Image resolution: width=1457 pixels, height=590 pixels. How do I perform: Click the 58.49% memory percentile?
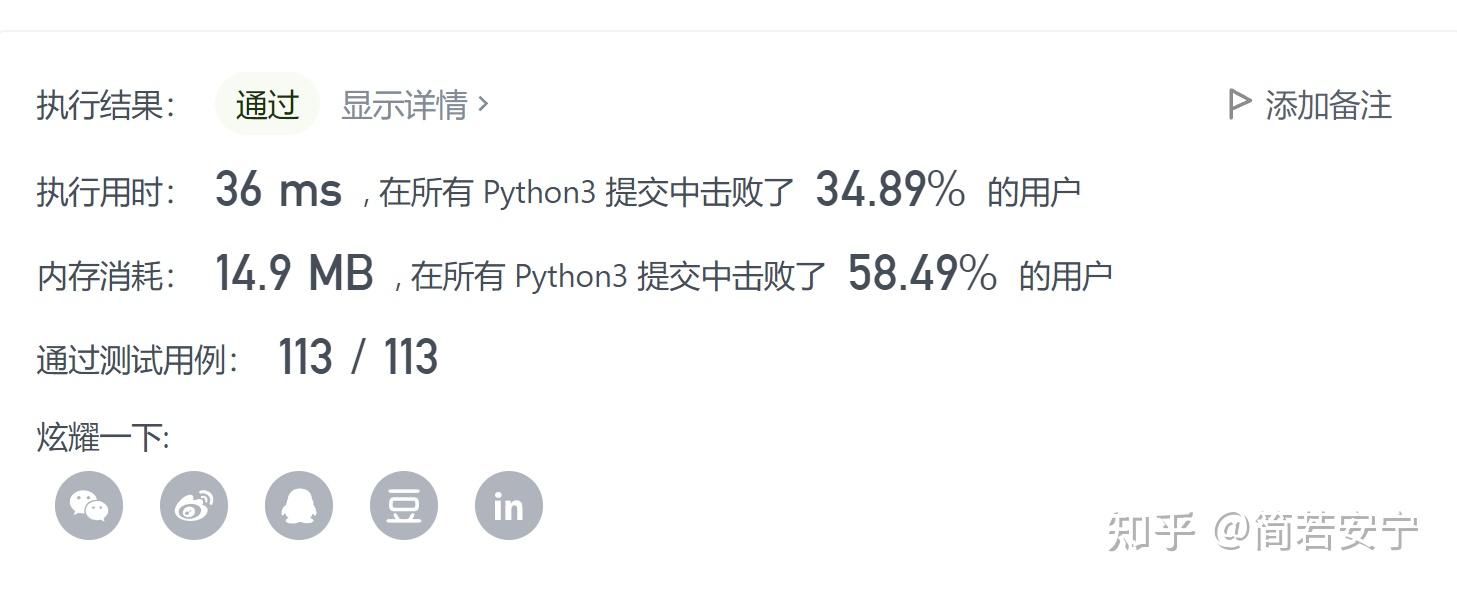pos(922,274)
